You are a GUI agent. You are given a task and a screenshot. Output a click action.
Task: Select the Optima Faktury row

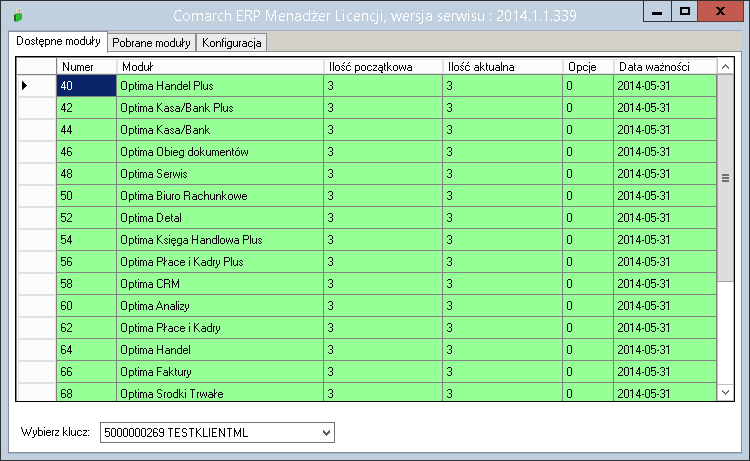[367, 372]
